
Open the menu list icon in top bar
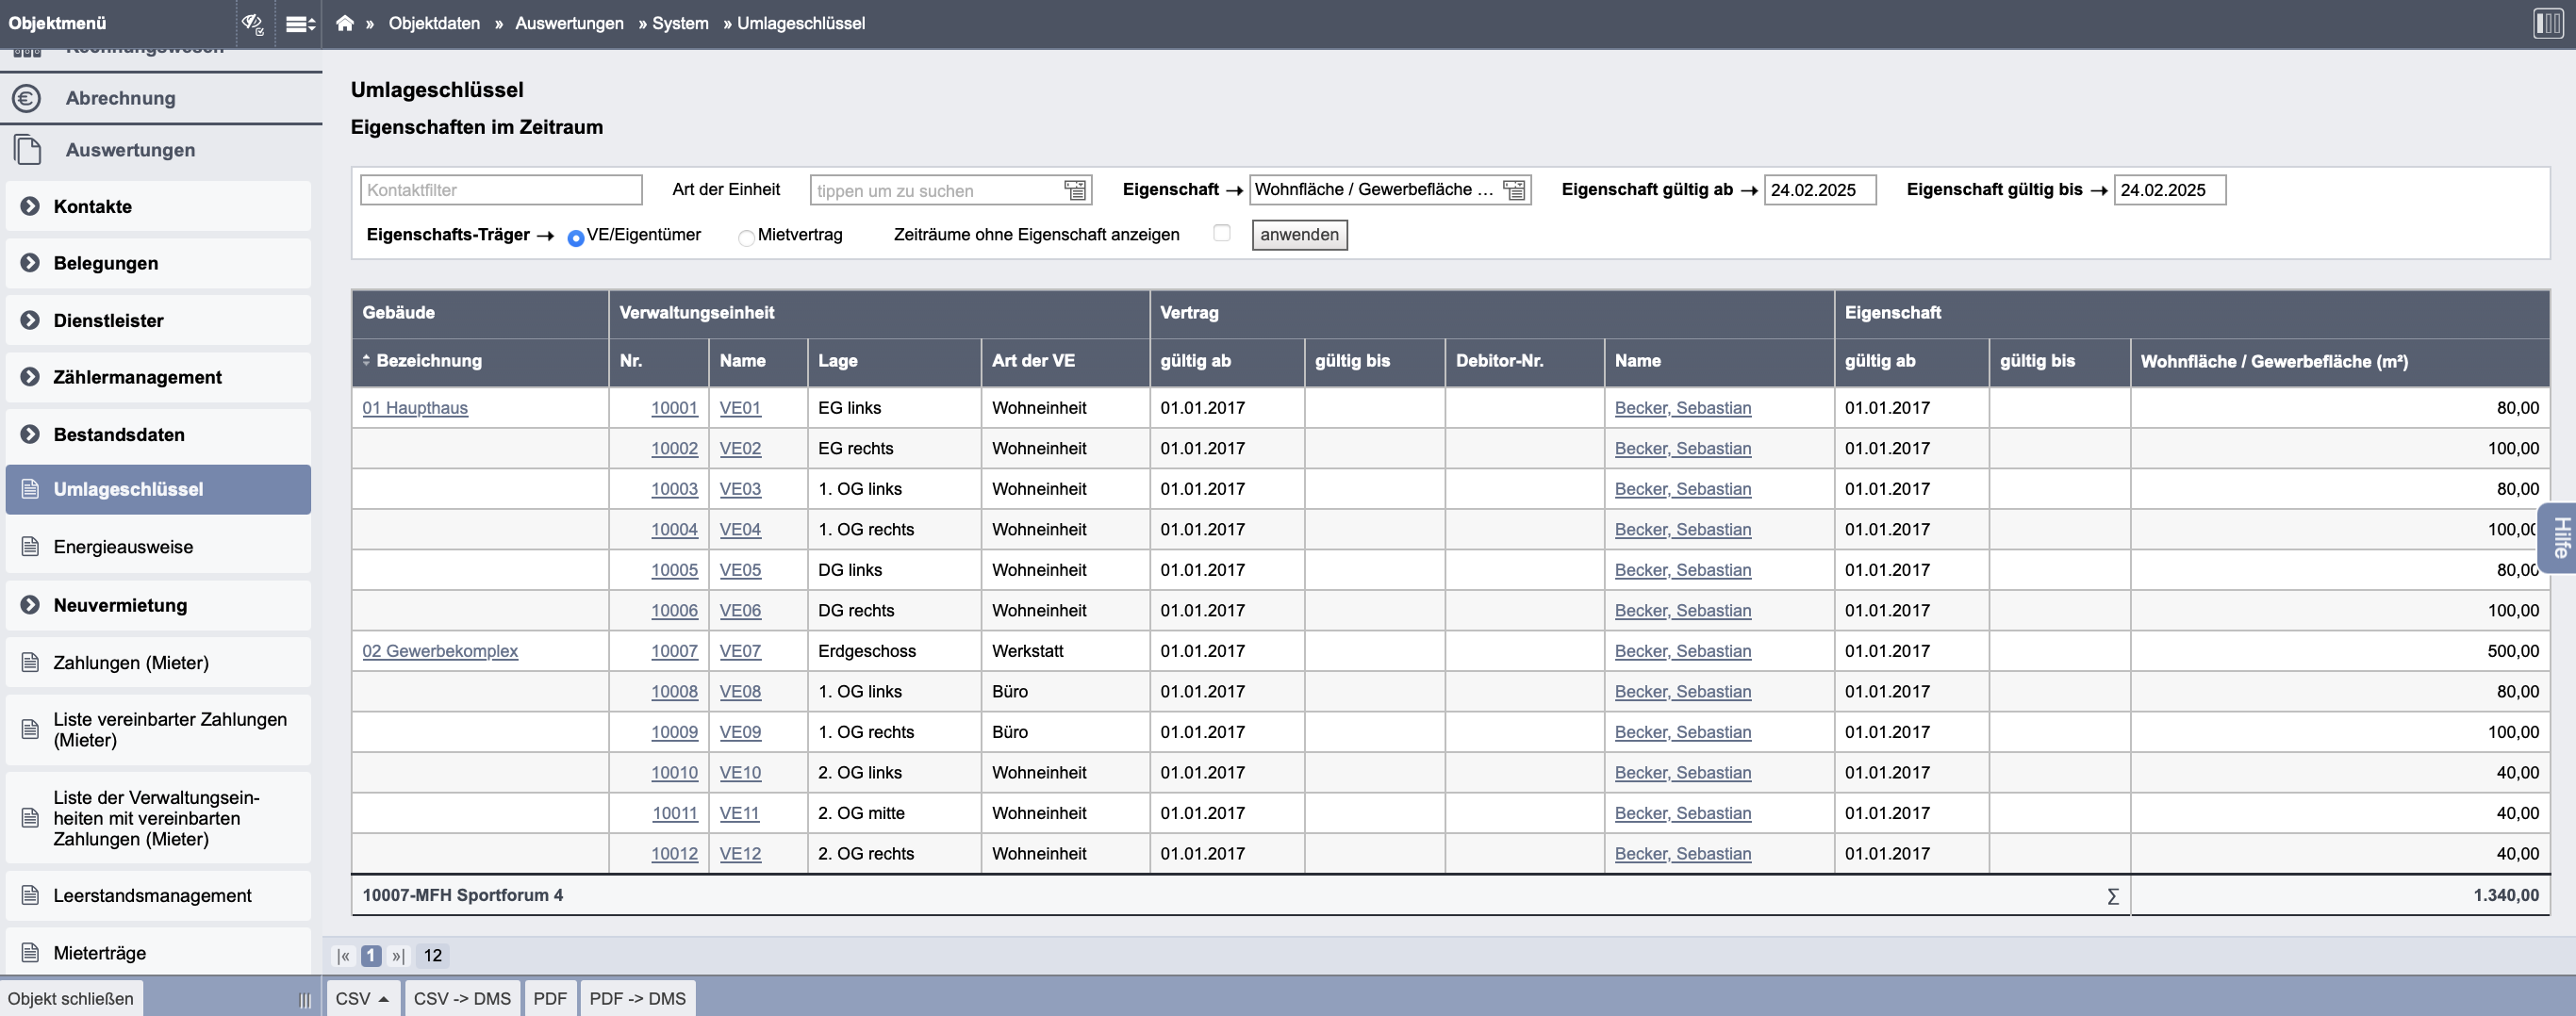pos(300,23)
